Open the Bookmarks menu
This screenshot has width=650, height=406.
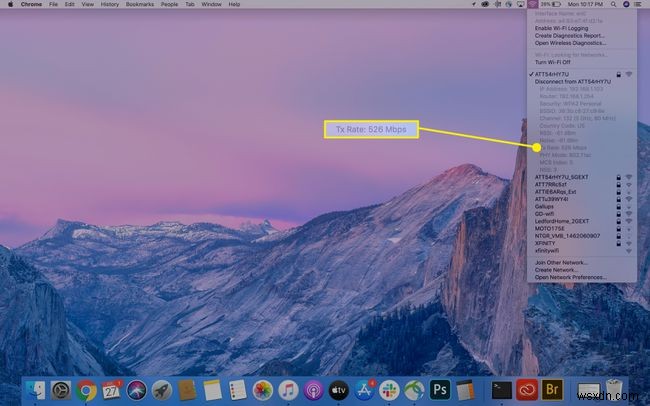140,4
